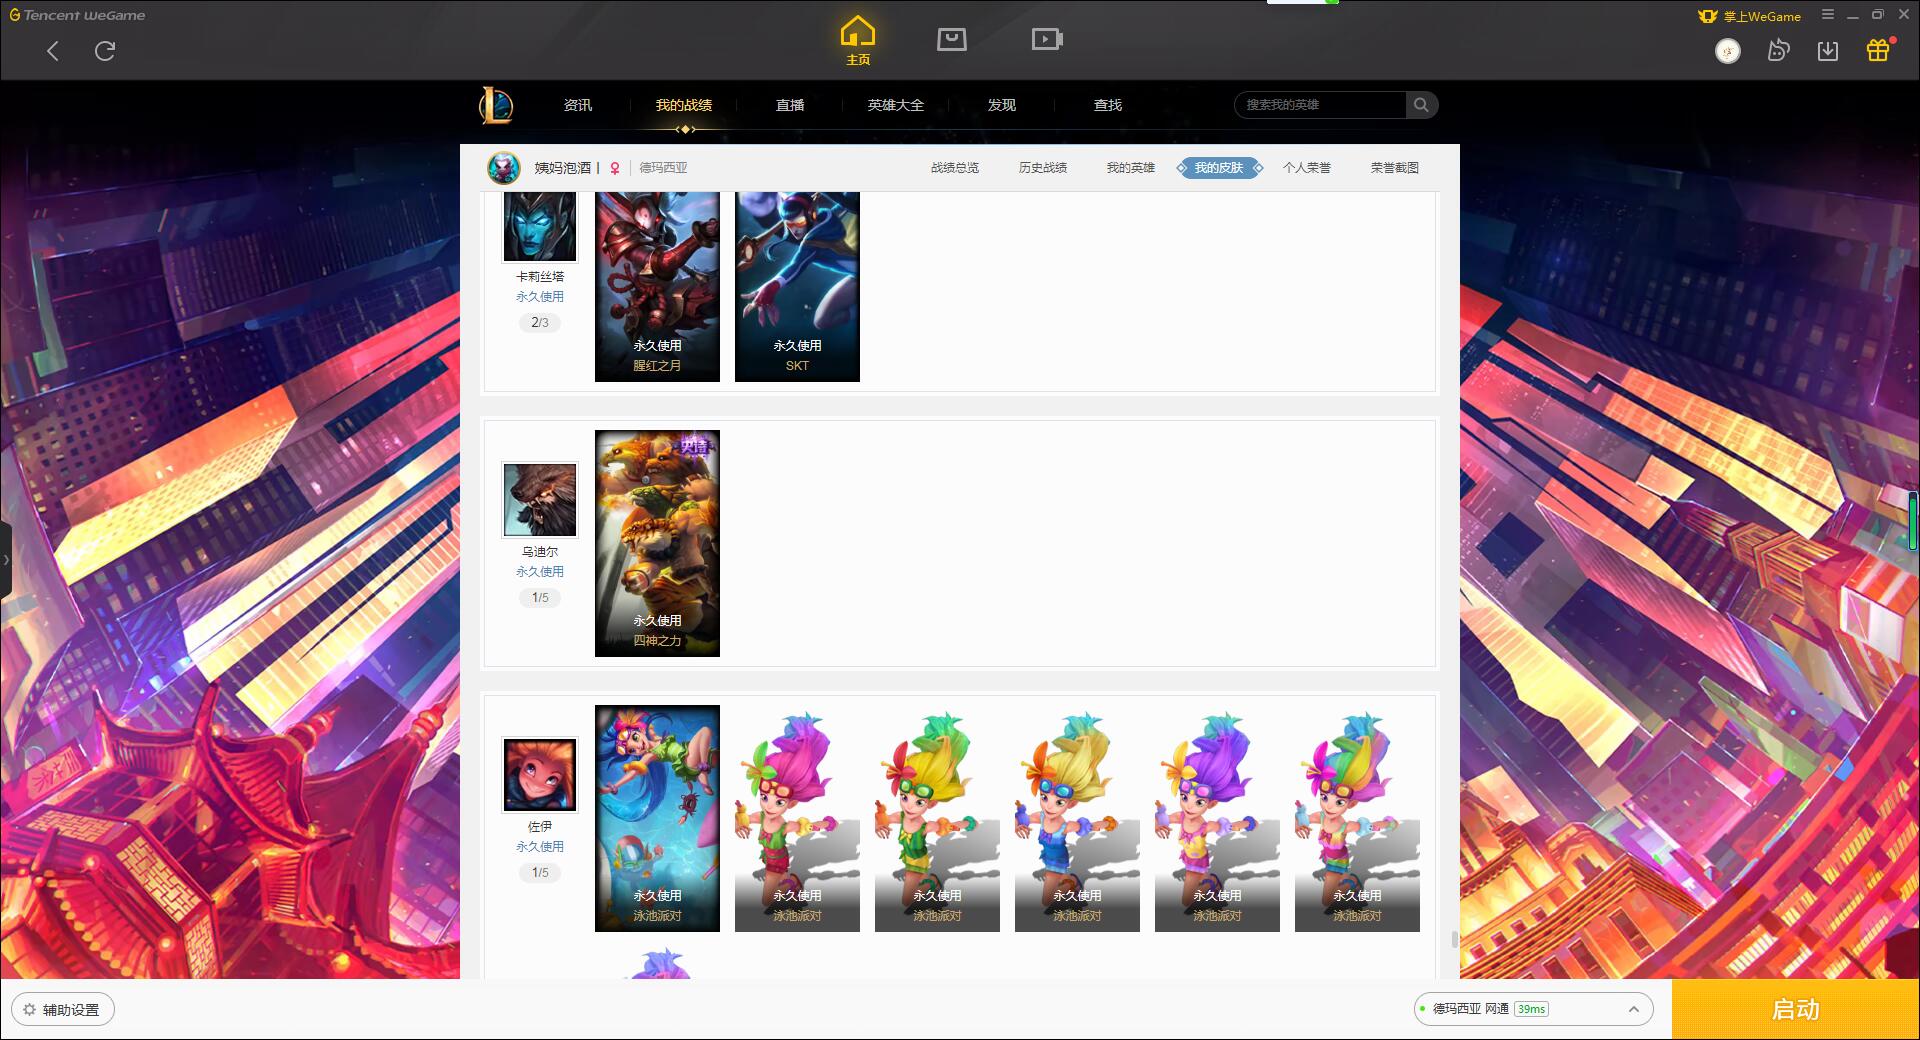This screenshot has height=1040, width=1920.
Task: Click the 2/3 skin count badge
Action: point(540,323)
